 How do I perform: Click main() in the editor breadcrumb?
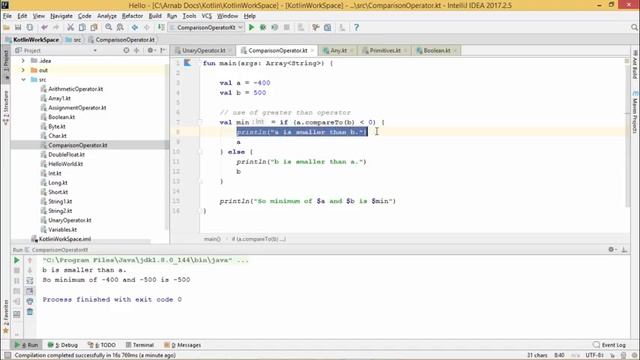point(212,239)
